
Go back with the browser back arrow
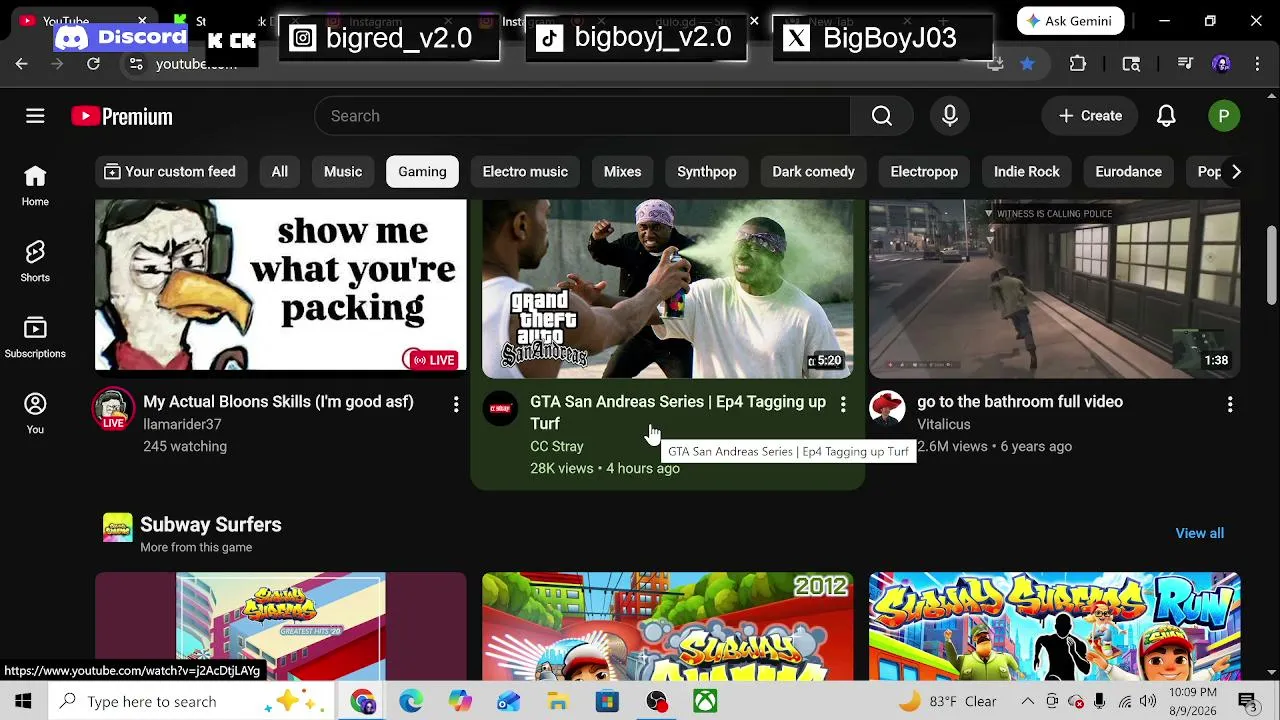point(21,64)
